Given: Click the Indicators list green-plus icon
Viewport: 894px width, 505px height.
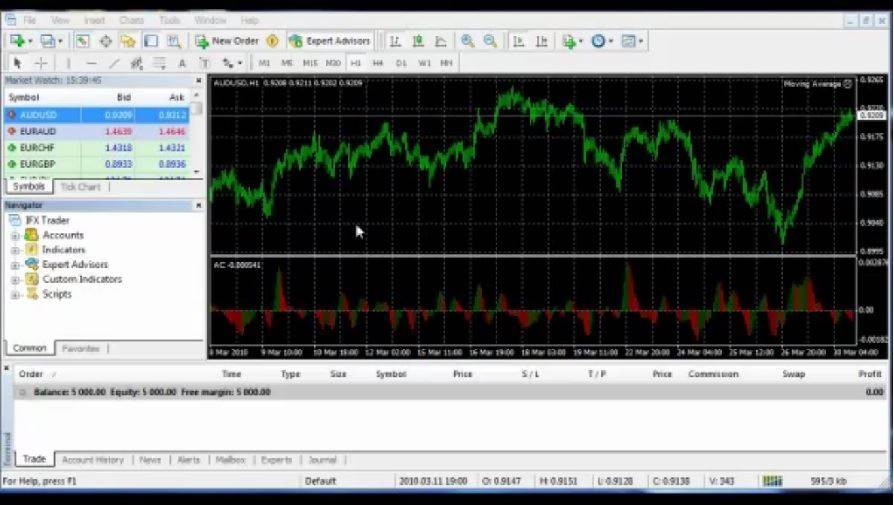Looking at the screenshot, I should coord(569,41).
